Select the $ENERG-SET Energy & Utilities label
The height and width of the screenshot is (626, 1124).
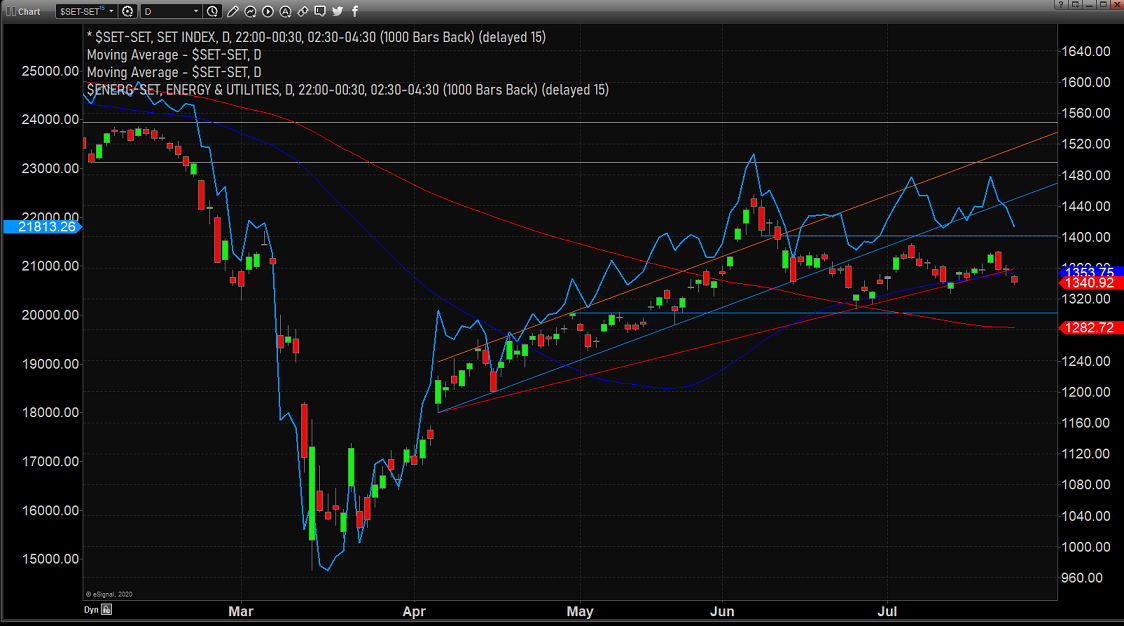click(x=348, y=90)
